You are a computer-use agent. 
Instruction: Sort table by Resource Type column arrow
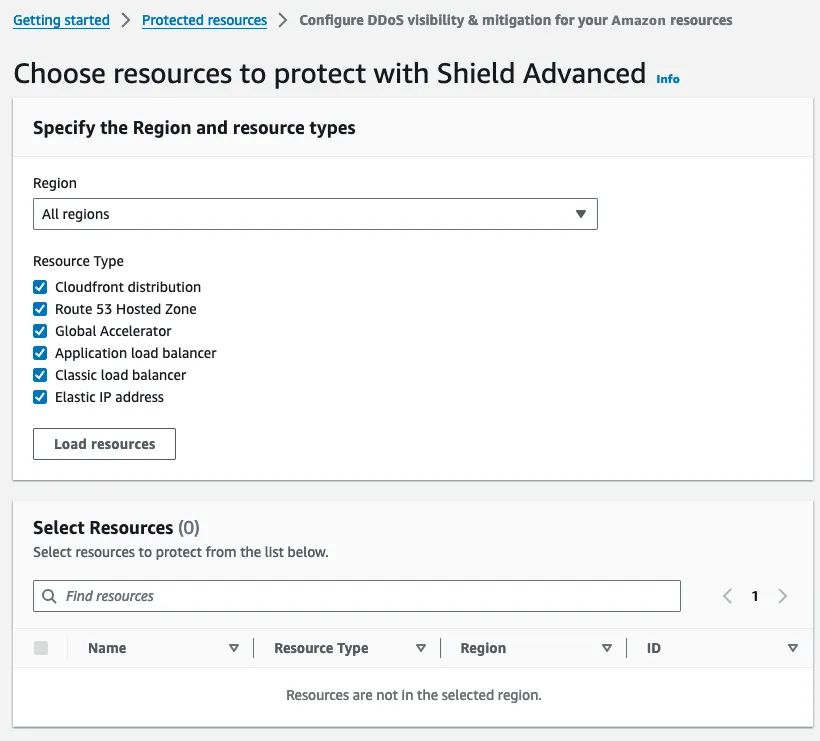pyautogui.click(x=420, y=648)
